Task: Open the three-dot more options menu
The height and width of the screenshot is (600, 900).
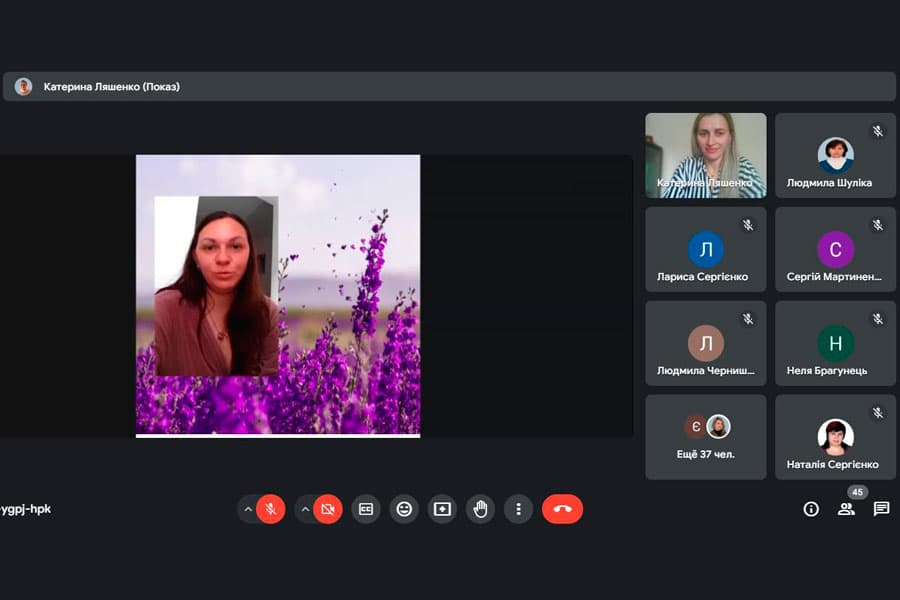Action: (518, 509)
